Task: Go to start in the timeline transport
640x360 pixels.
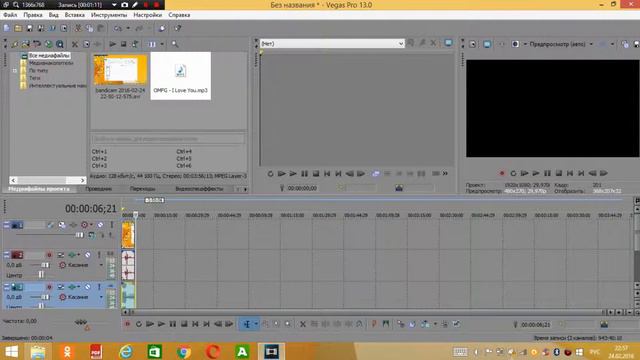Action: (196, 324)
